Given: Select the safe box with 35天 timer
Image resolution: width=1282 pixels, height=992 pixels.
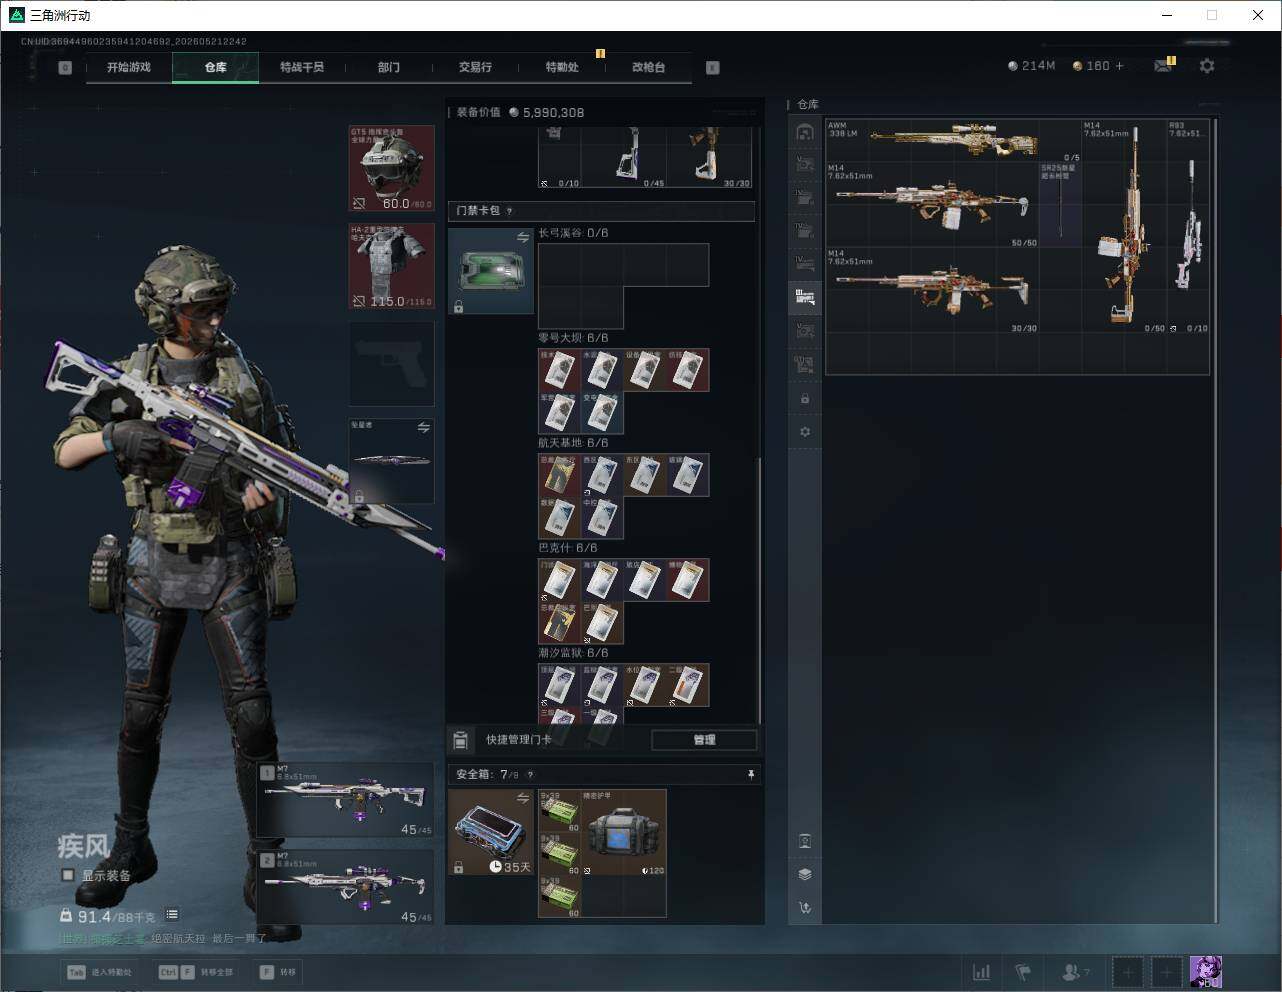Looking at the screenshot, I should pyautogui.click(x=491, y=832).
